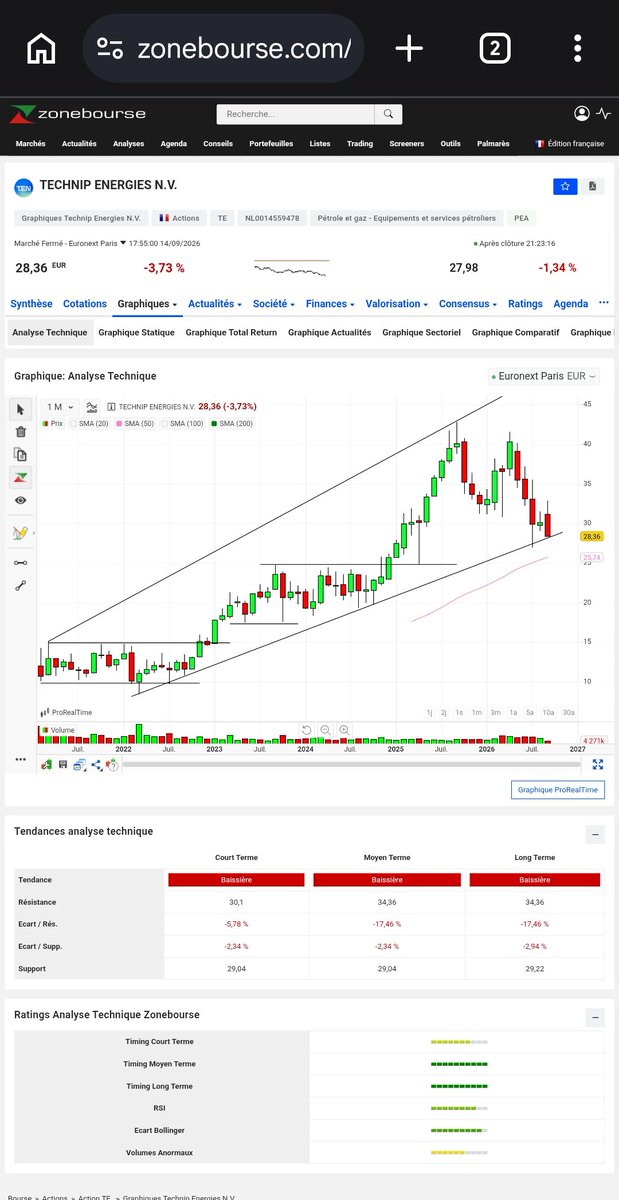Open the Marché Fermé - Euronext Paris selector
The width and height of the screenshot is (619, 1200).
pos(71,243)
